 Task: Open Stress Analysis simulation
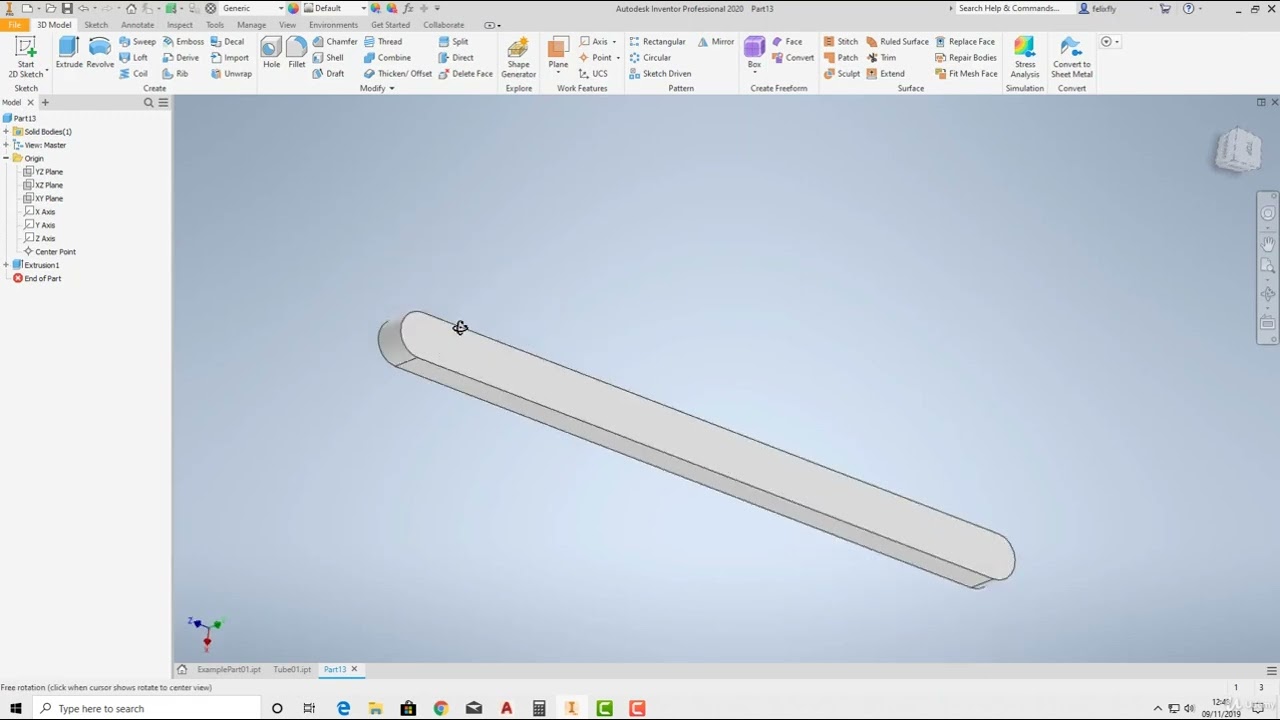1025,58
